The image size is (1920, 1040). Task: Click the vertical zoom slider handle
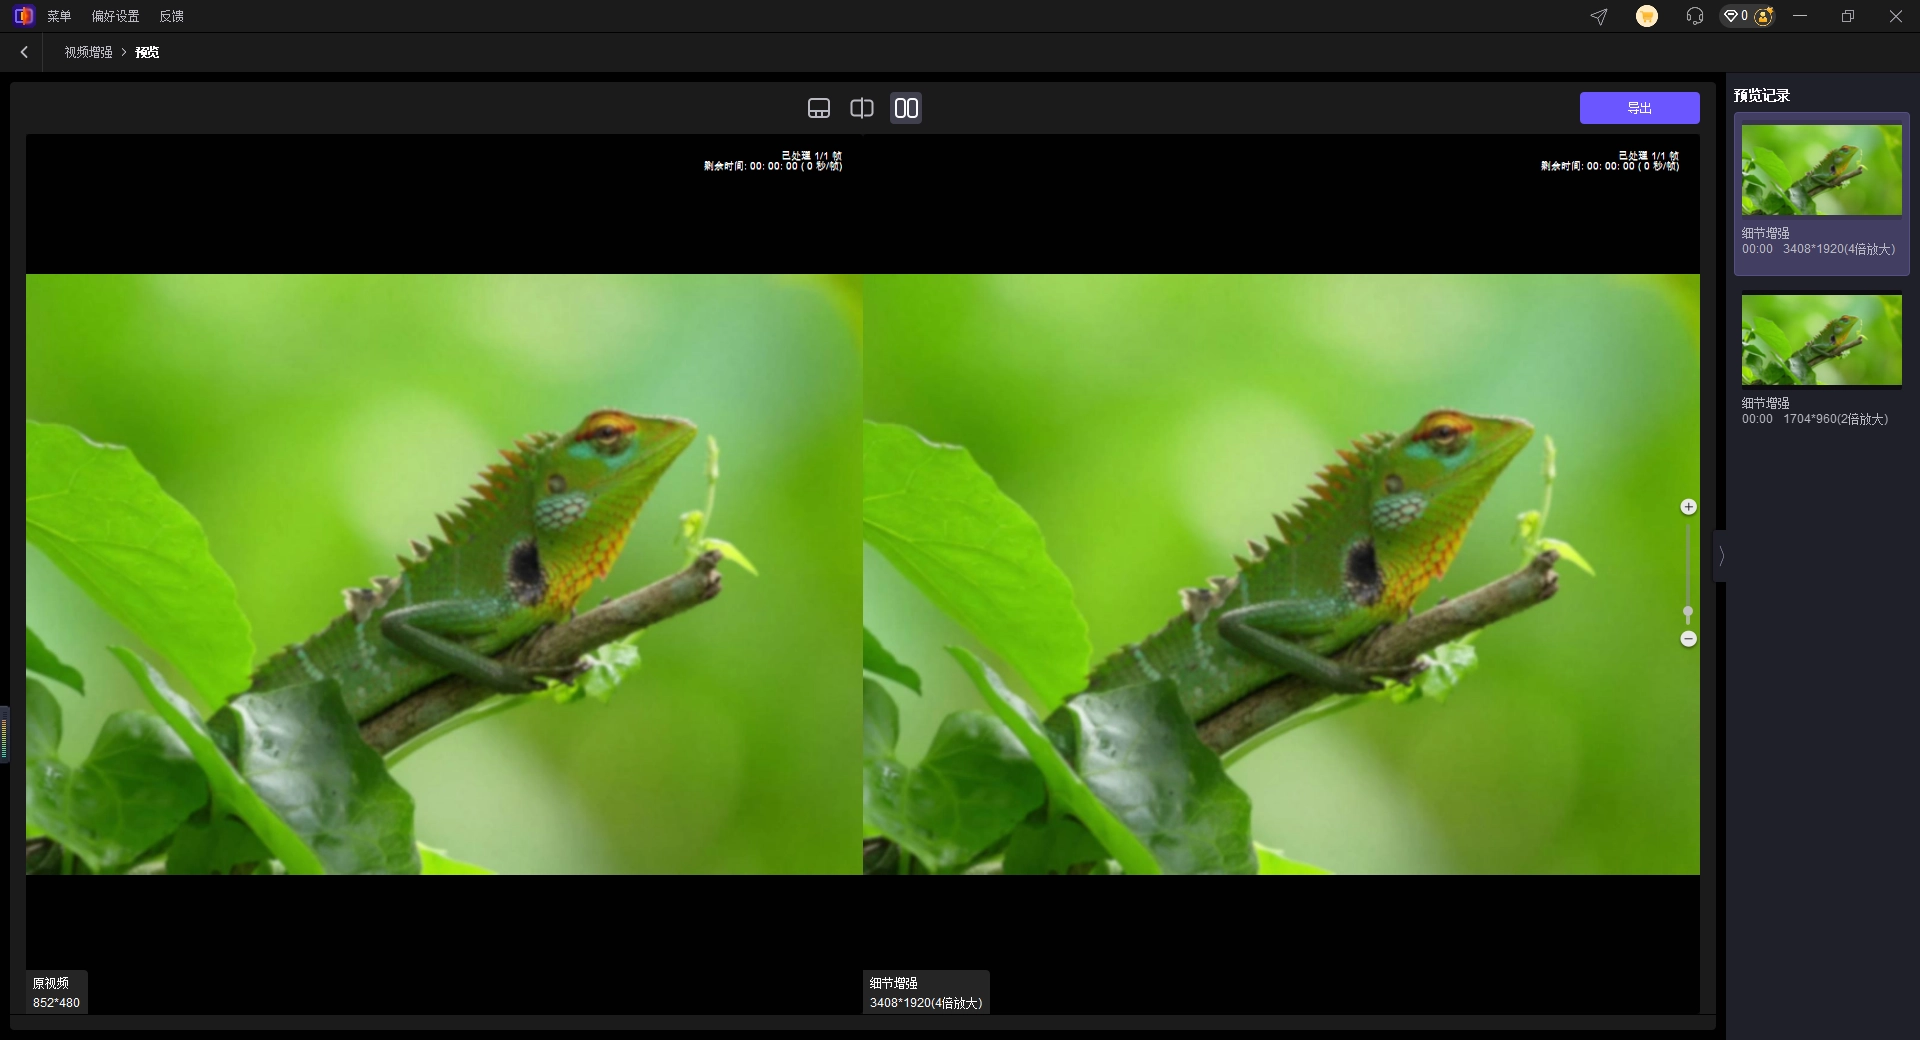click(x=1688, y=611)
